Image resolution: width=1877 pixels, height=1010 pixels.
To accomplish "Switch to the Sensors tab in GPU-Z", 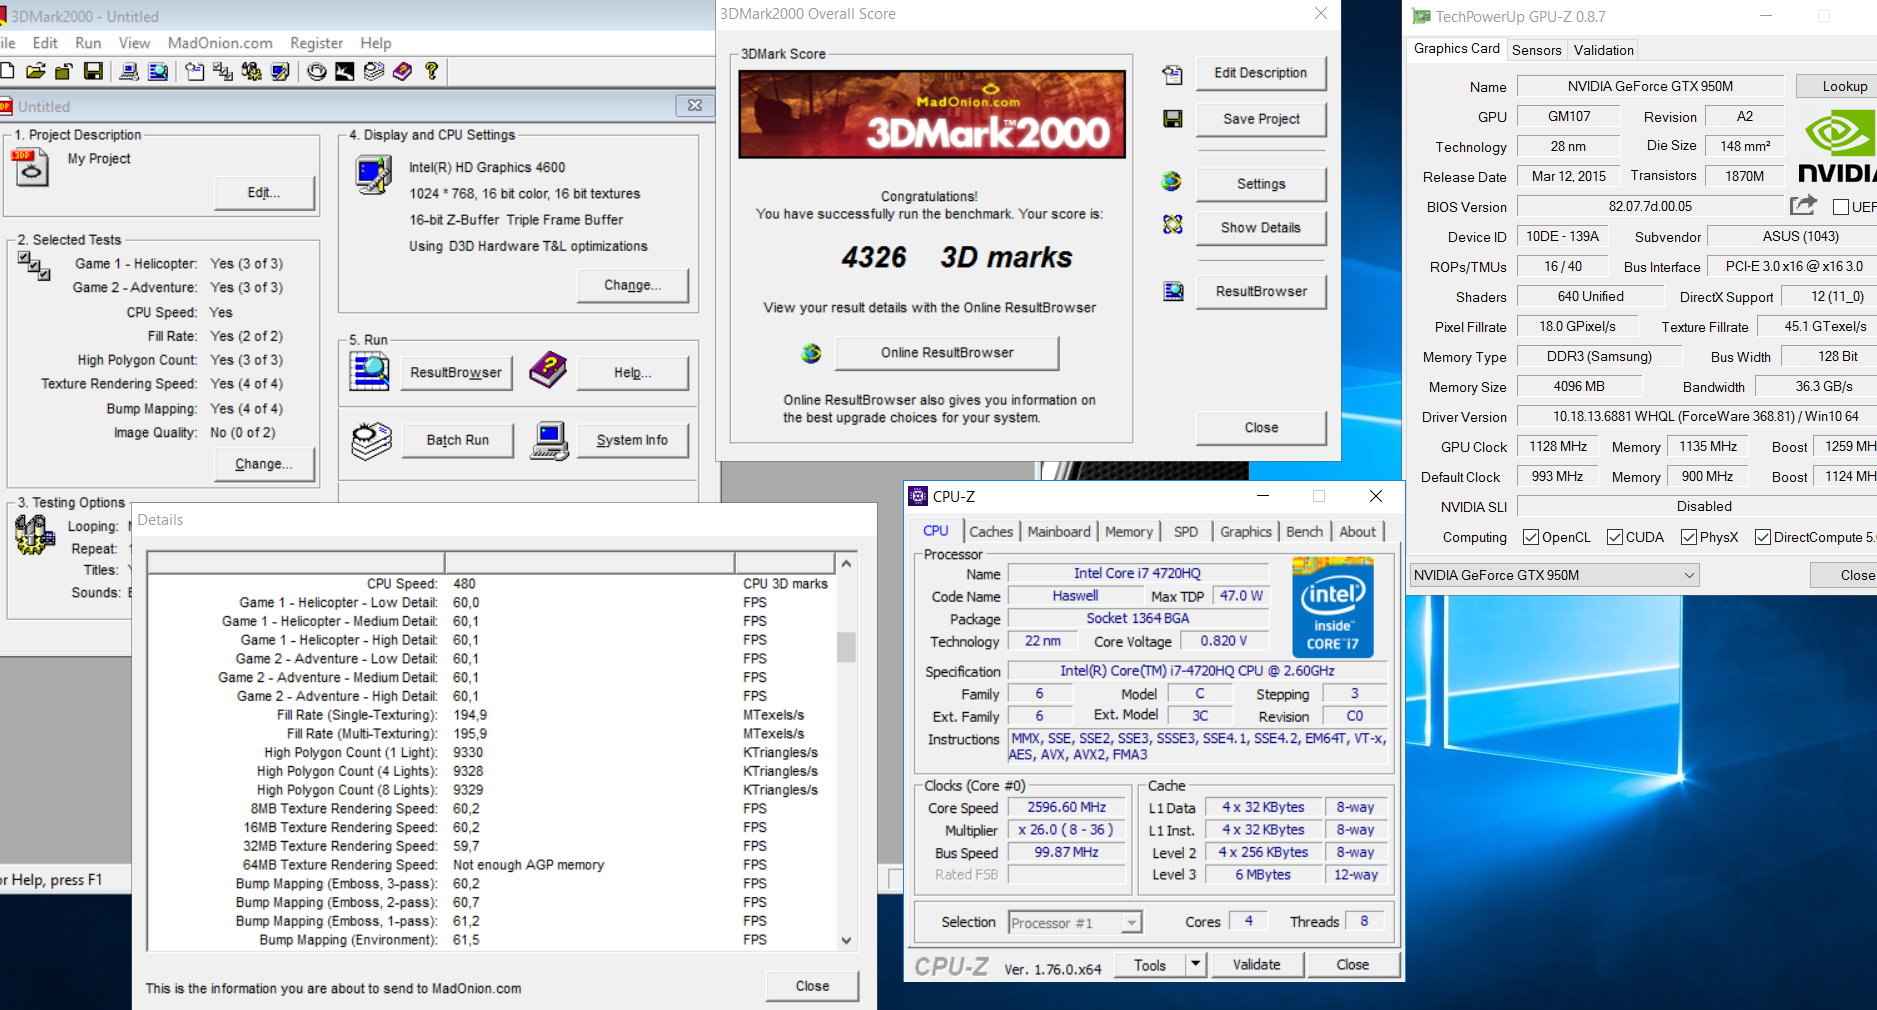I will point(1536,50).
